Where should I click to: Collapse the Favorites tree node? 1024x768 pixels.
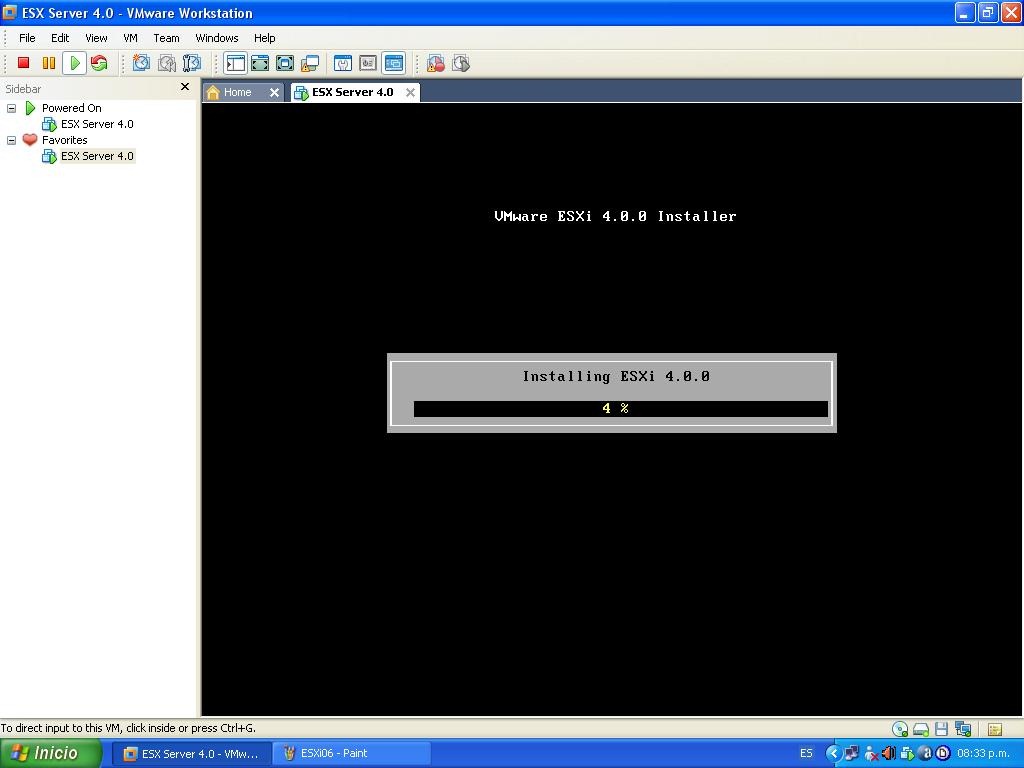click(x=11, y=140)
